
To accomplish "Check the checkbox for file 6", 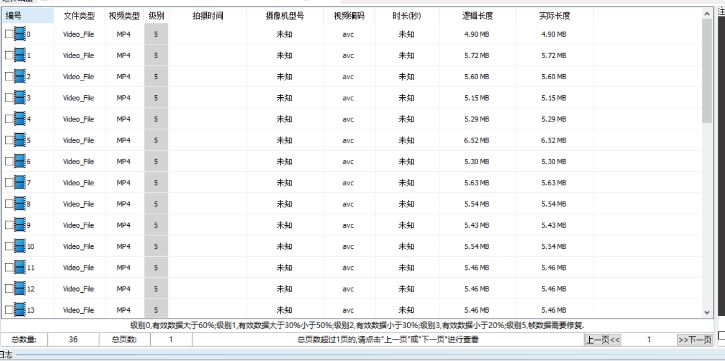I will [9, 162].
